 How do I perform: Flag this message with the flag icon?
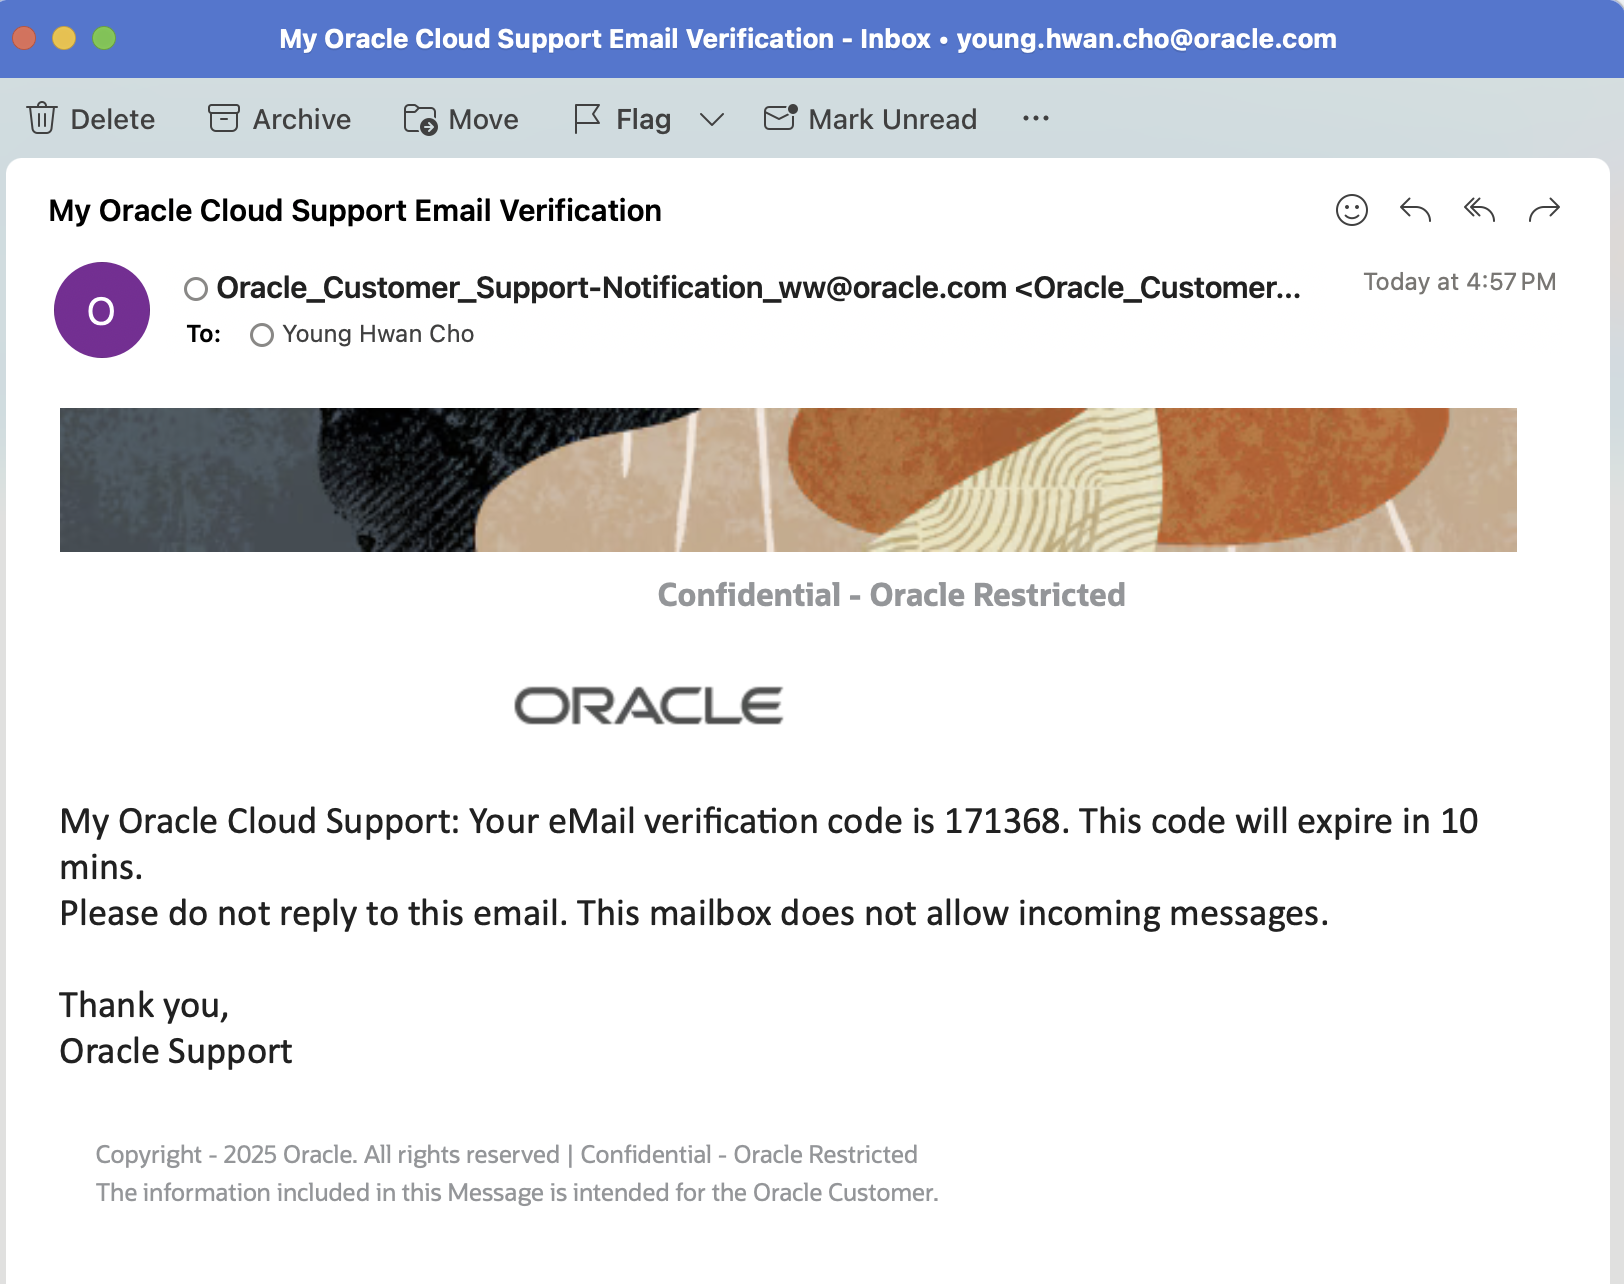pyautogui.click(x=587, y=118)
